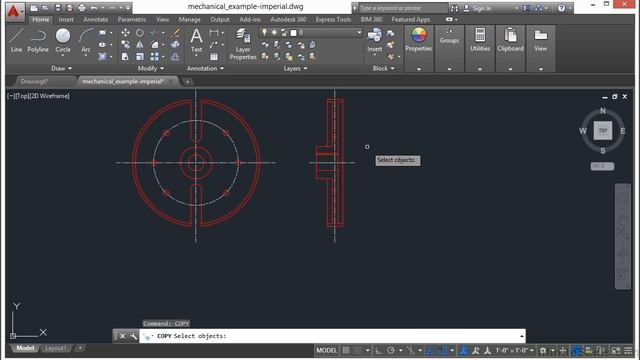Image resolution: width=640 pixels, height=360 pixels.
Task: Click the Open file icon in quick access toolbar
Action: [45, 8]
